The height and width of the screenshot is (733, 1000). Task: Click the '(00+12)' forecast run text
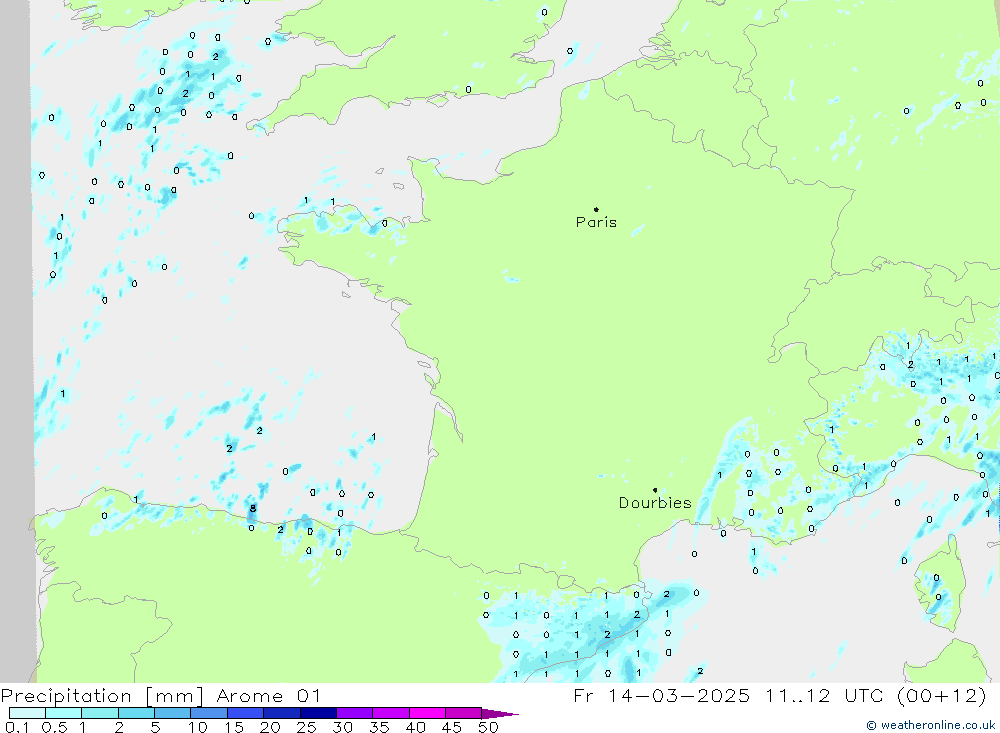tap(942, 696)
